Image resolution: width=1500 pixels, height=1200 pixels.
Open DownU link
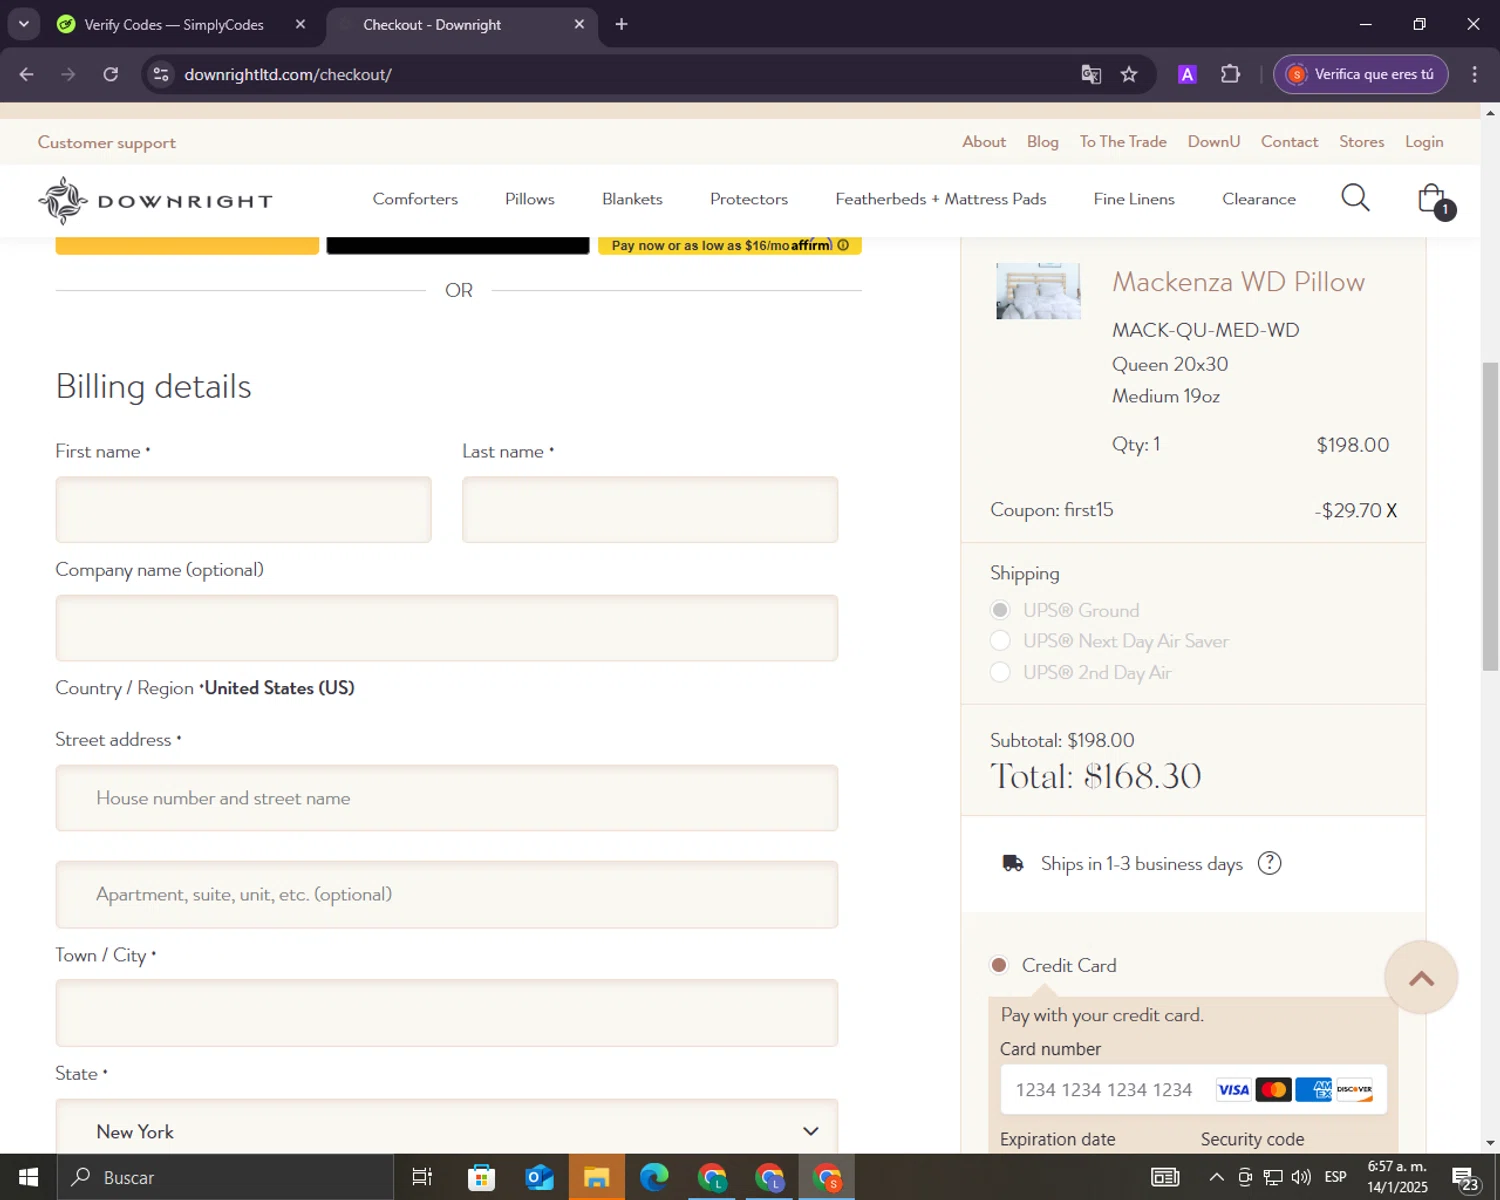tap(1214, 141)
